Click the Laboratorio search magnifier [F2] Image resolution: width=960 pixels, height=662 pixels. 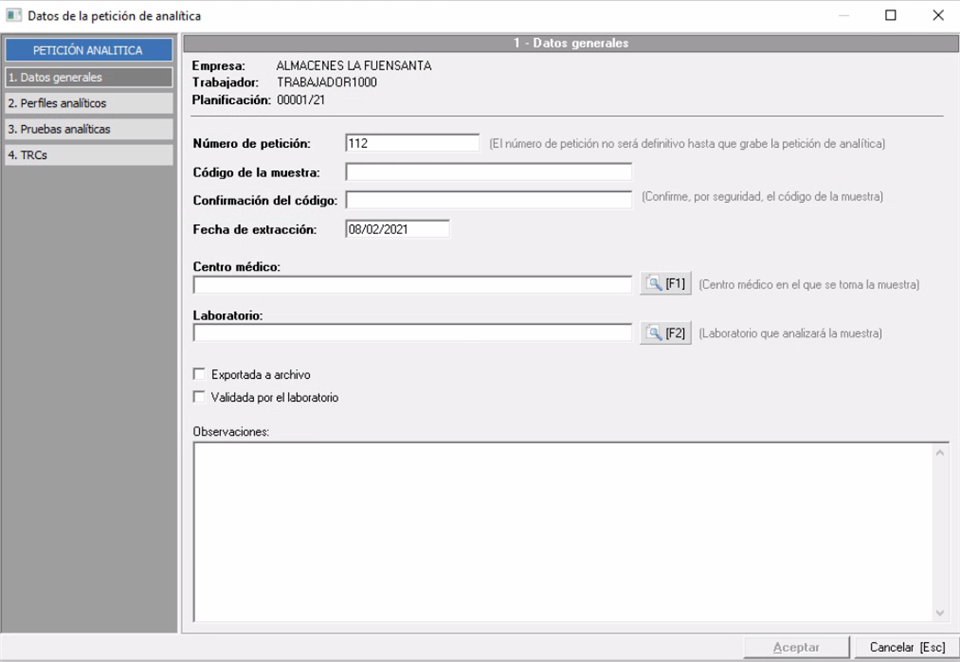666,333
